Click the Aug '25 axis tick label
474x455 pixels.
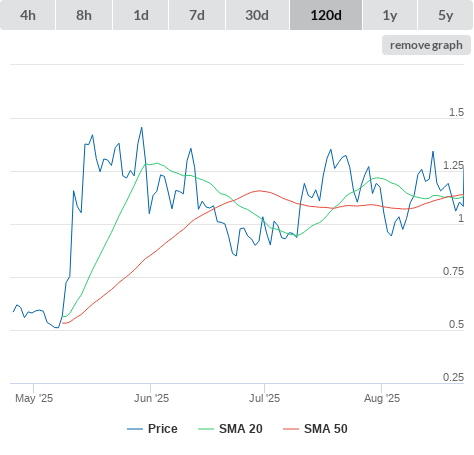click(x=382, y=398)
